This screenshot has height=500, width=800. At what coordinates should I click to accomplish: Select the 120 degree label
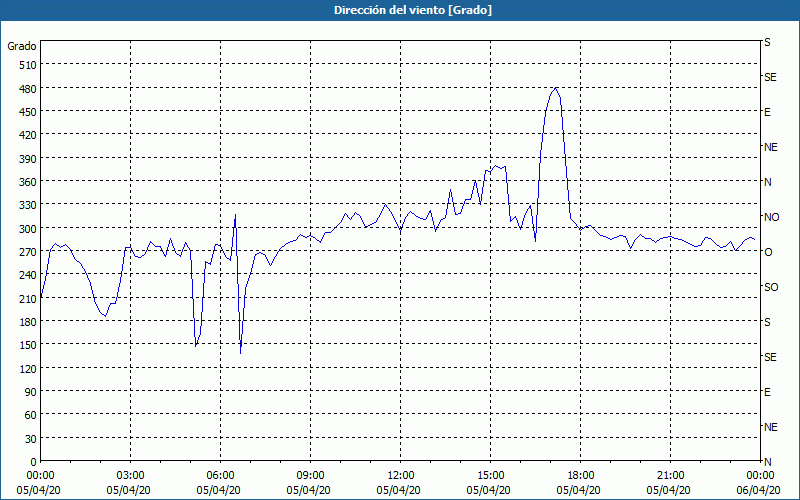click(x=28, y=369)
